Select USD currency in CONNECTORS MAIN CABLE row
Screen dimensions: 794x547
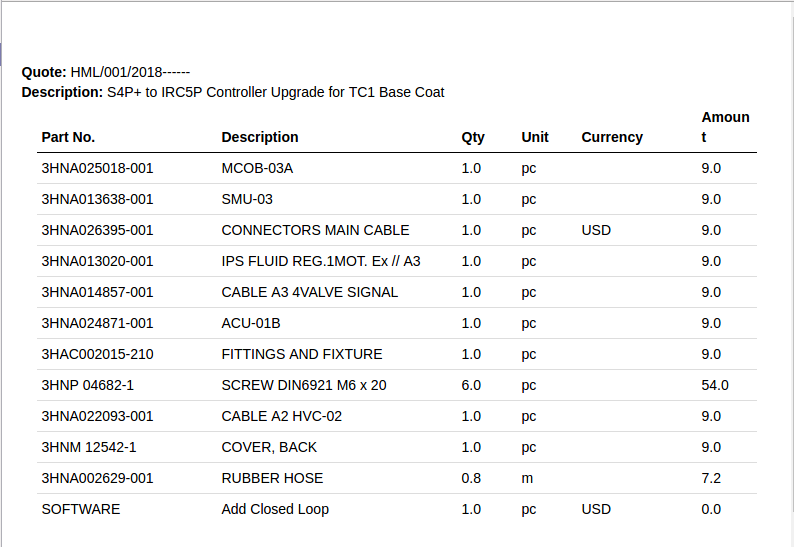coord(596,230)
